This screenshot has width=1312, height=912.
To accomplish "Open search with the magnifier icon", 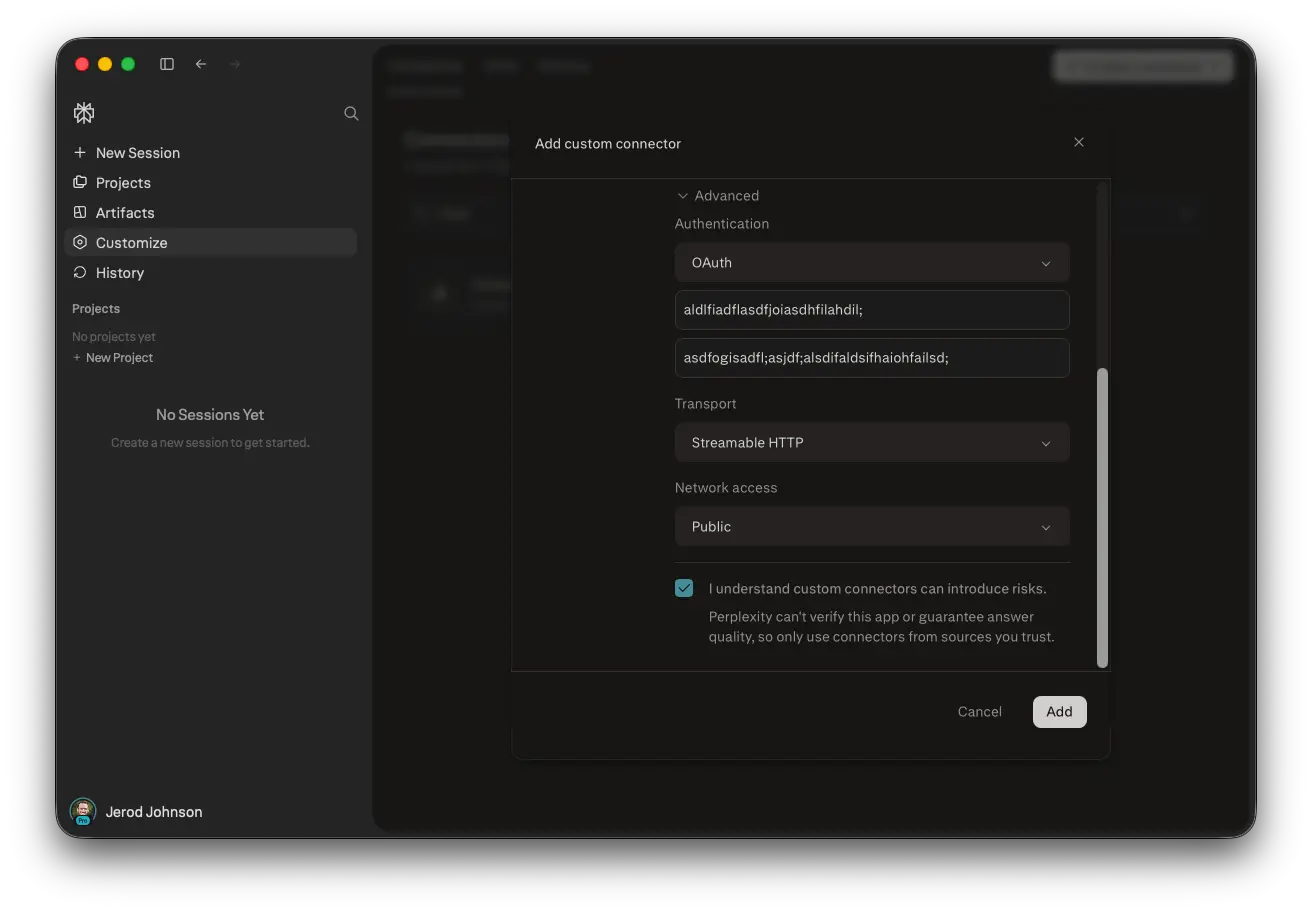I will click(x=351, y=113).
